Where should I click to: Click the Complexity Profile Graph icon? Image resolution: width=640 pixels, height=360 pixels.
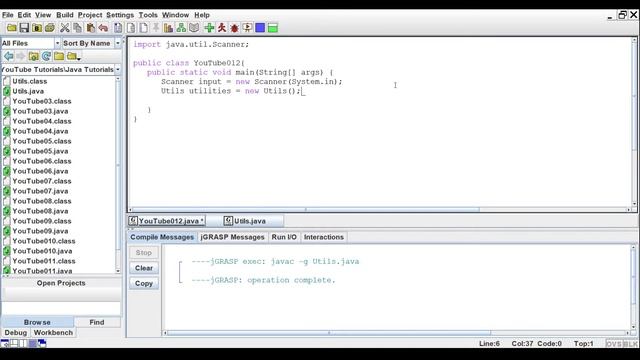[x=168, y=28]
